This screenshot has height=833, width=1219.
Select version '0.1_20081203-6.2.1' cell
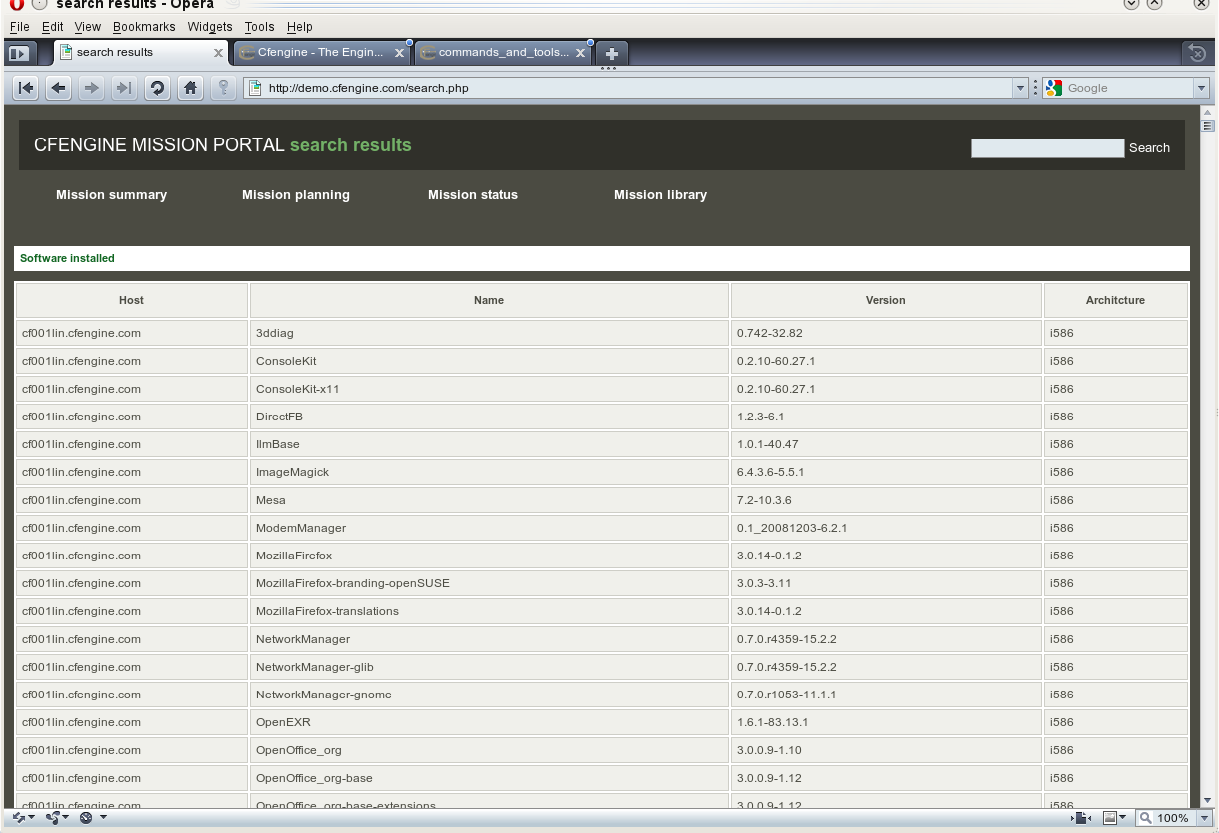click(x=886, y=528)
